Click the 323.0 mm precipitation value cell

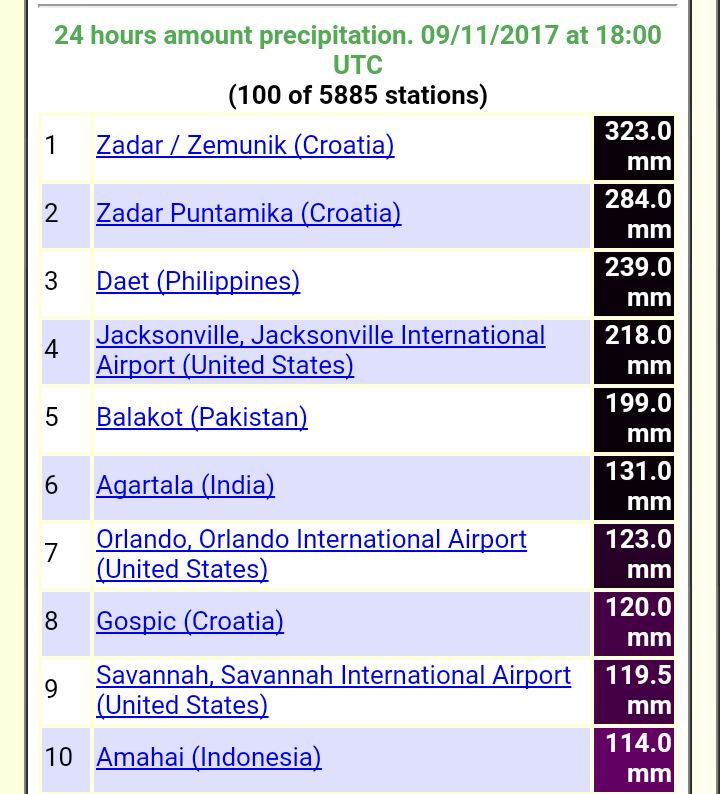click(x=634, y=148)
